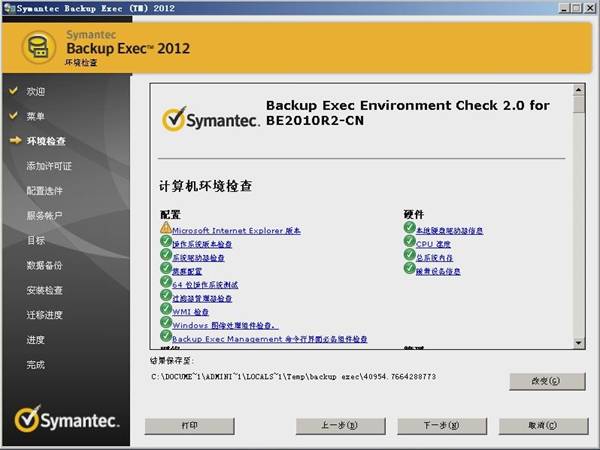Select 欢迎 step in the sidebar

click(x=36, y=91)
